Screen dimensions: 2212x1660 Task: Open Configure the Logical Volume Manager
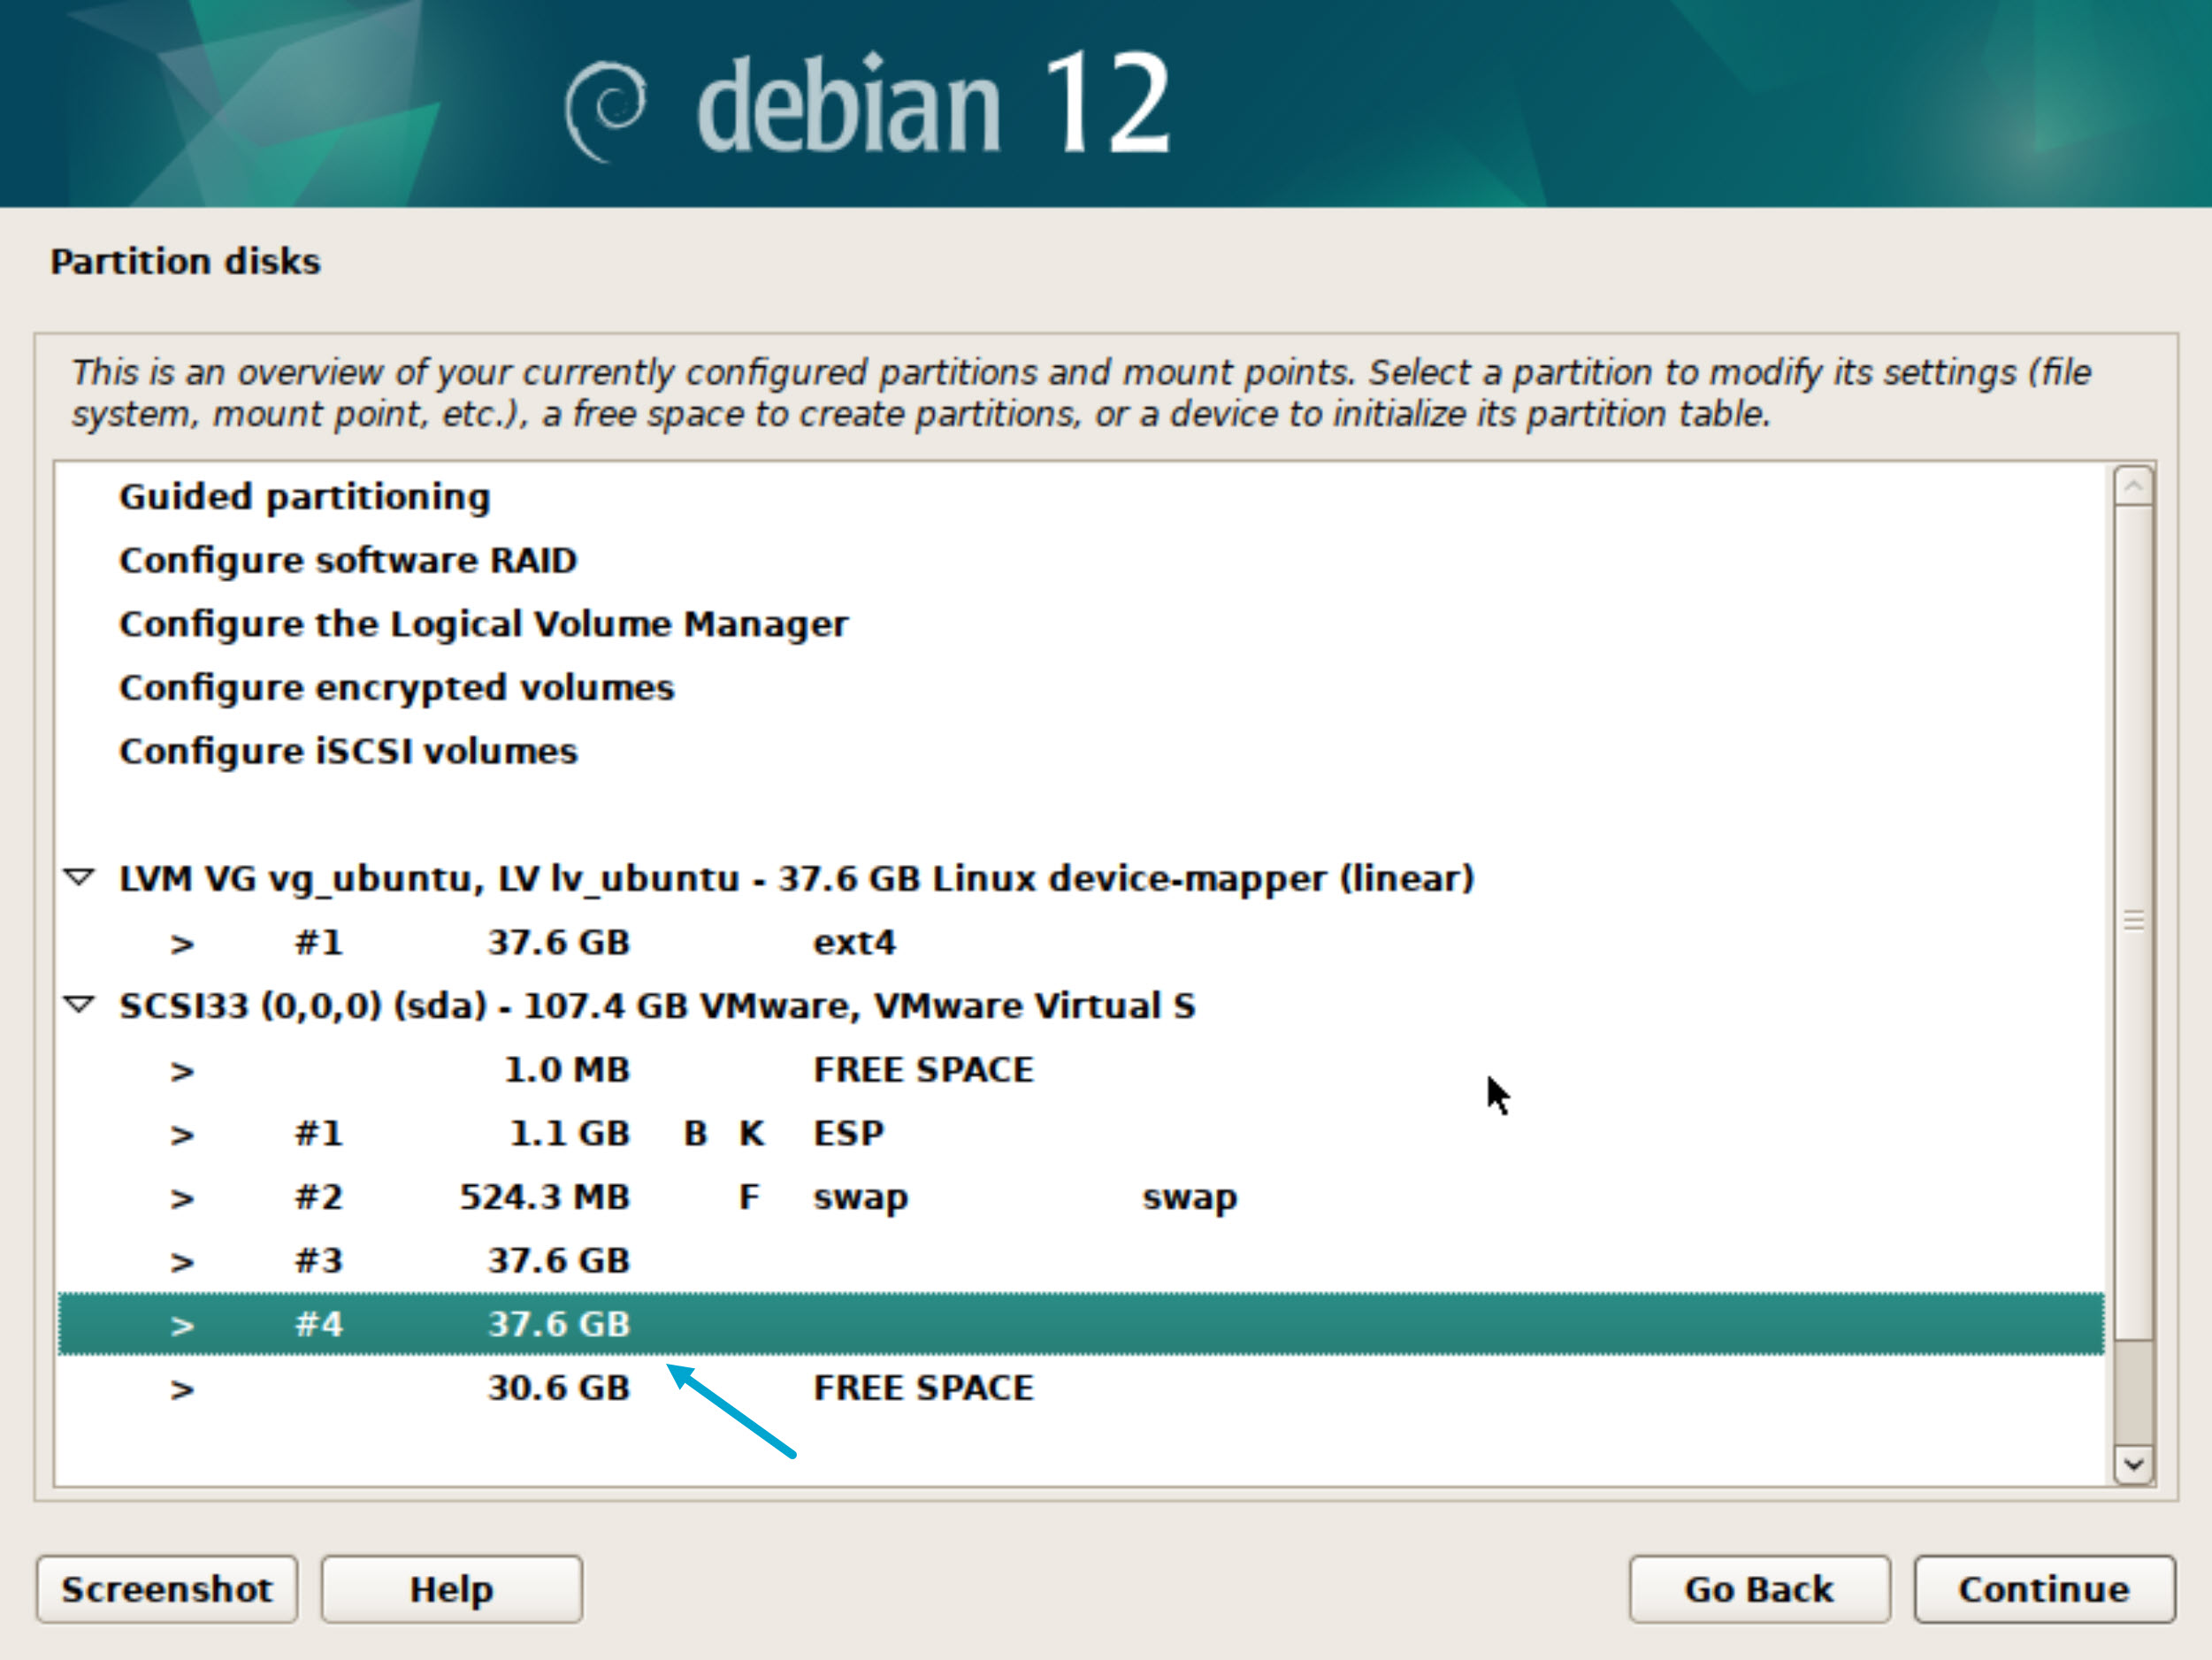pyautogui.click(x=483, y=624)
